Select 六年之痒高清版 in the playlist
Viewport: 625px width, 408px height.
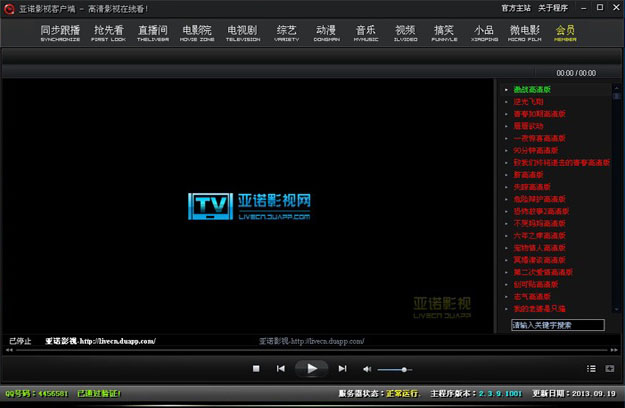539,235
